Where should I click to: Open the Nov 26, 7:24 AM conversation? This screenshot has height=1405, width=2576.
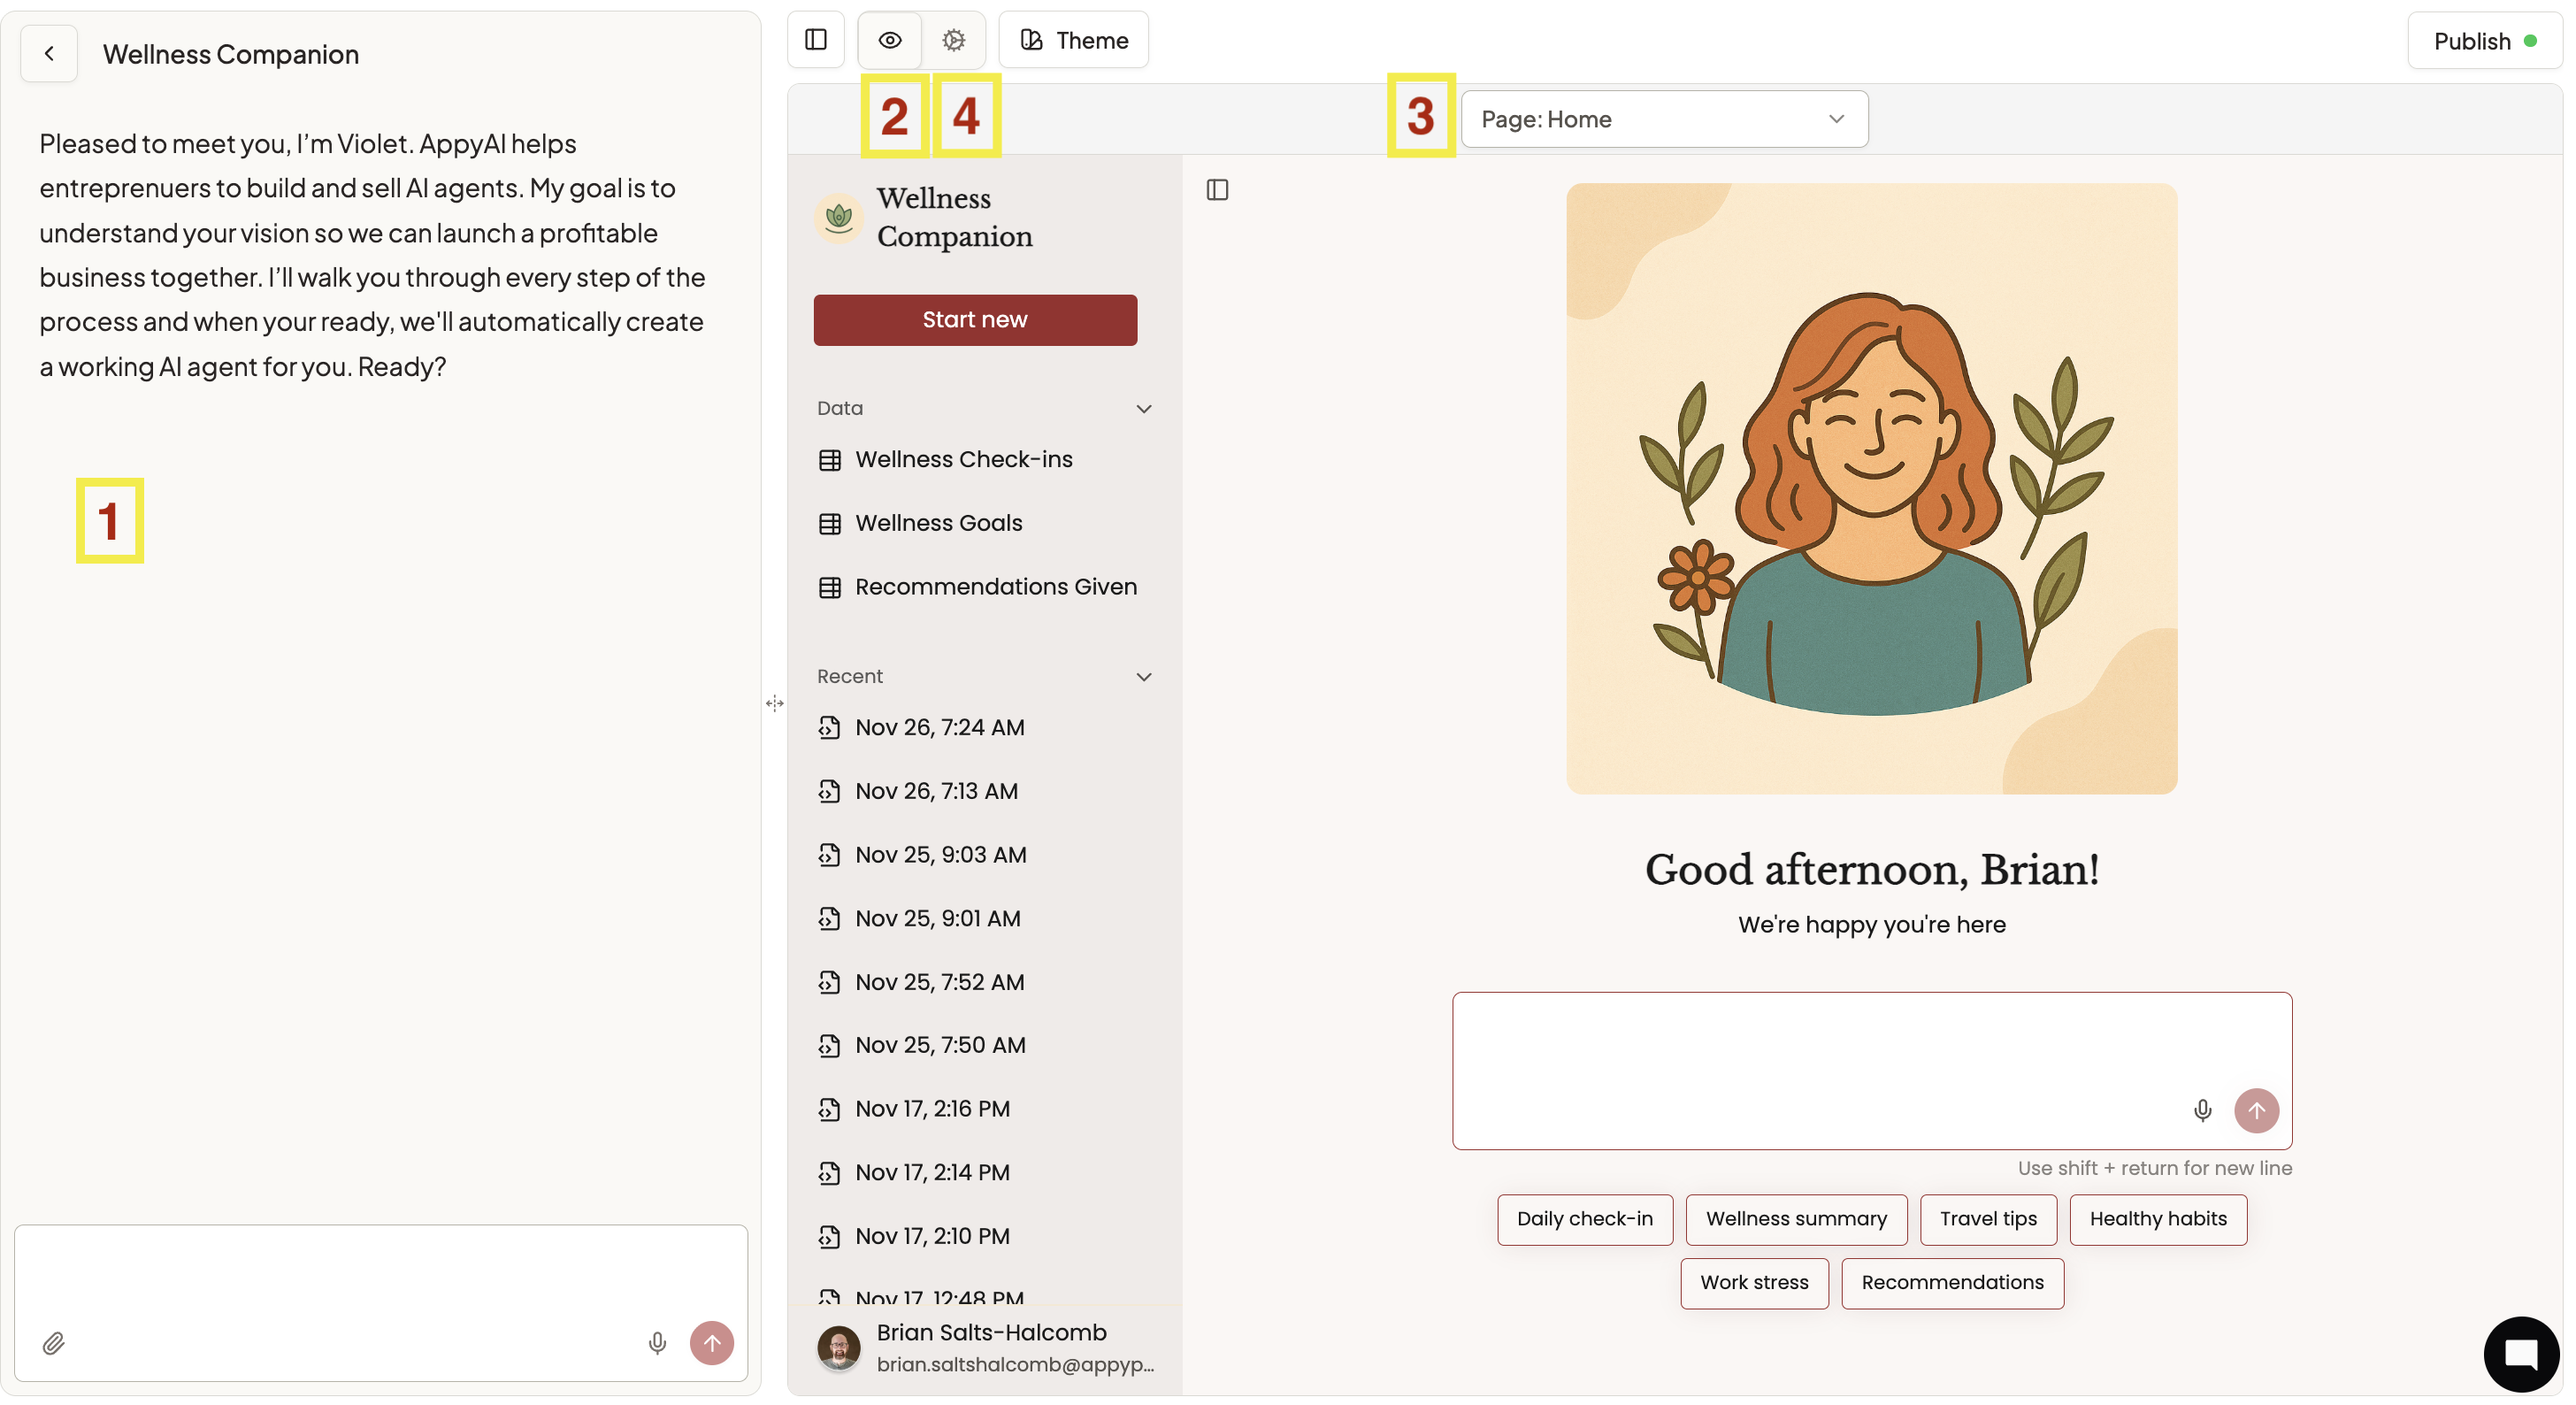[x=939, y=728]
